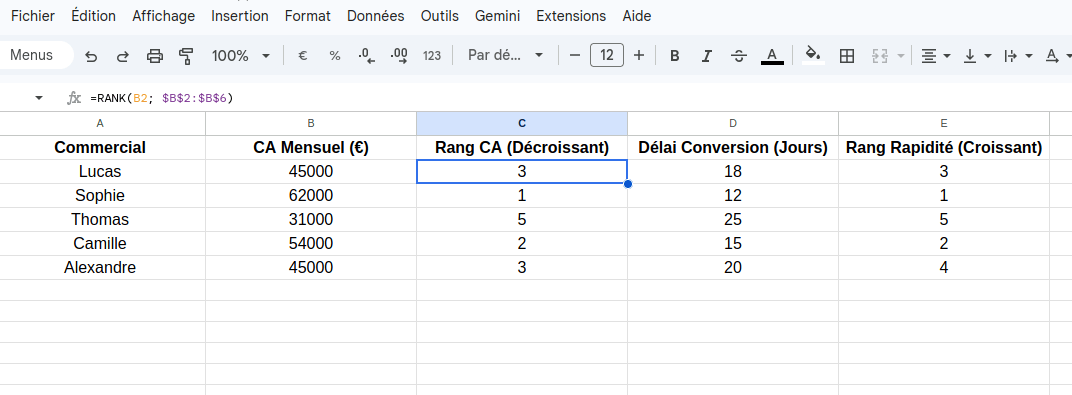
Task: Click the undo arrow icon
Action: click(91, 56)
